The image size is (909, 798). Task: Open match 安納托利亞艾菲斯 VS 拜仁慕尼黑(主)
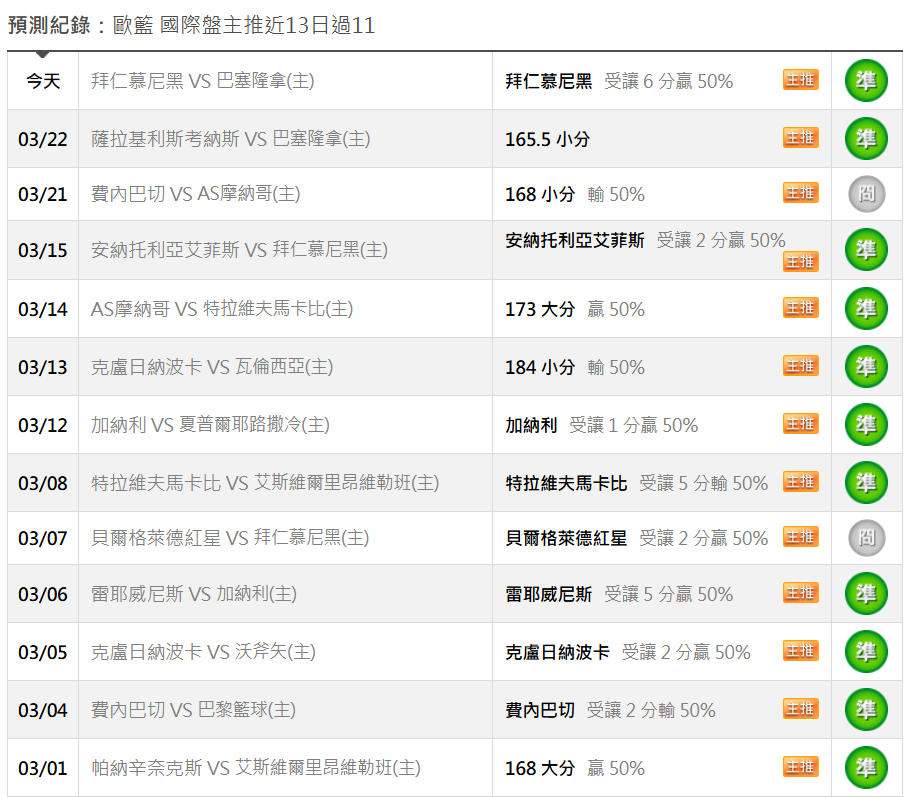(x=239, y=250)
